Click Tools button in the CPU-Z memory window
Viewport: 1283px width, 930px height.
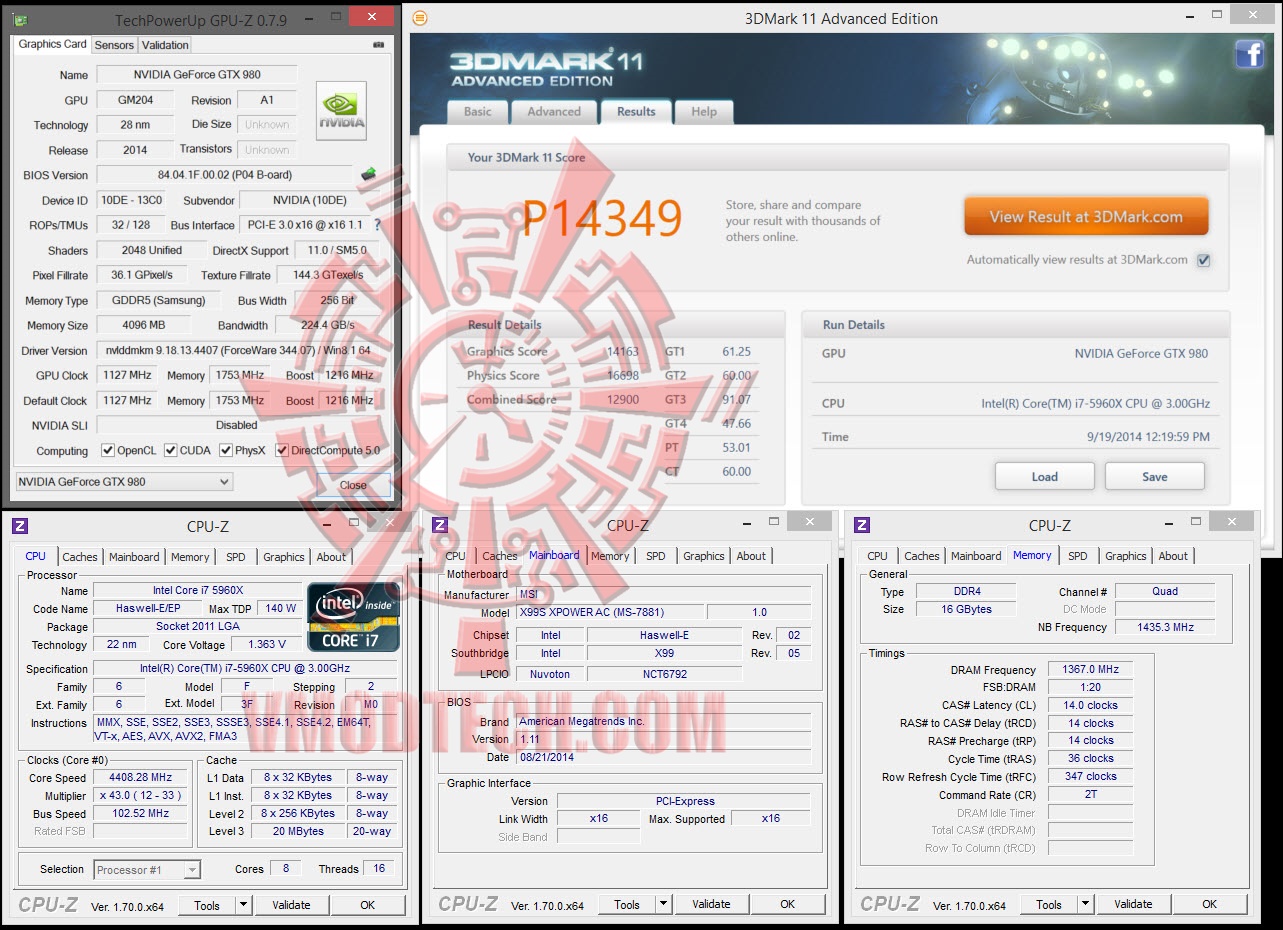coord(1049,904)
